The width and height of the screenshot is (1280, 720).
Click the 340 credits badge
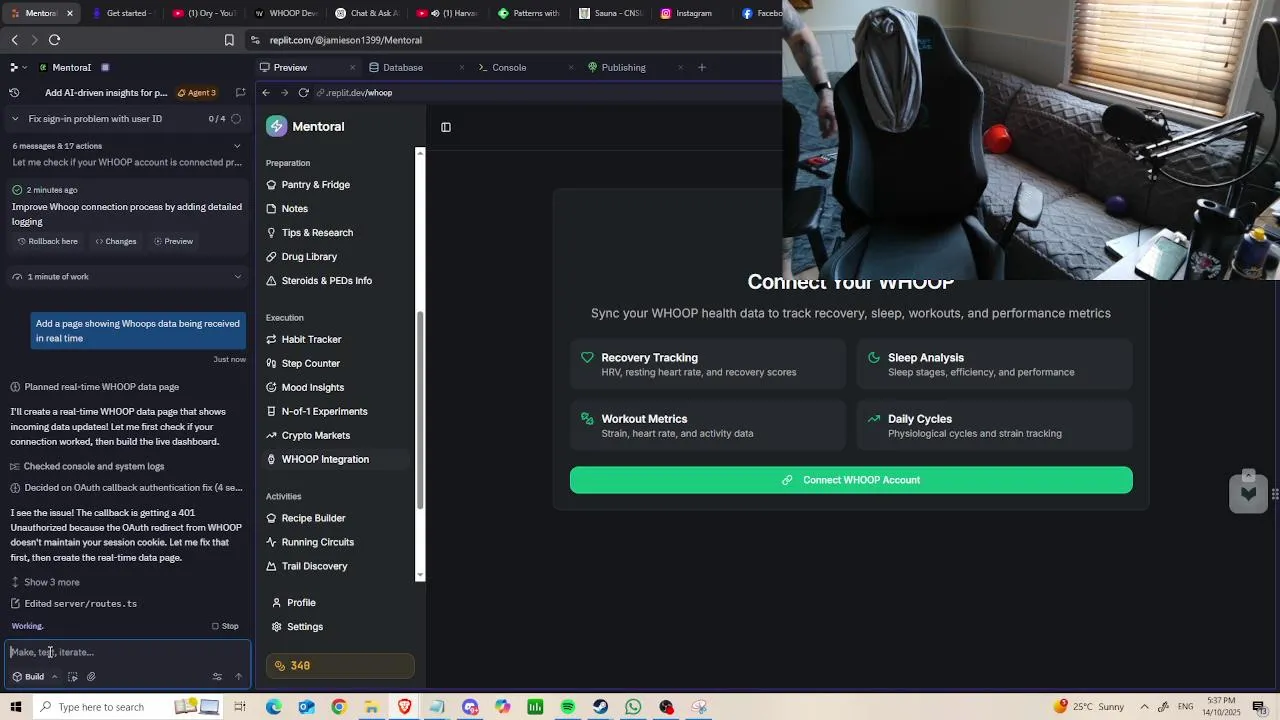340,666
